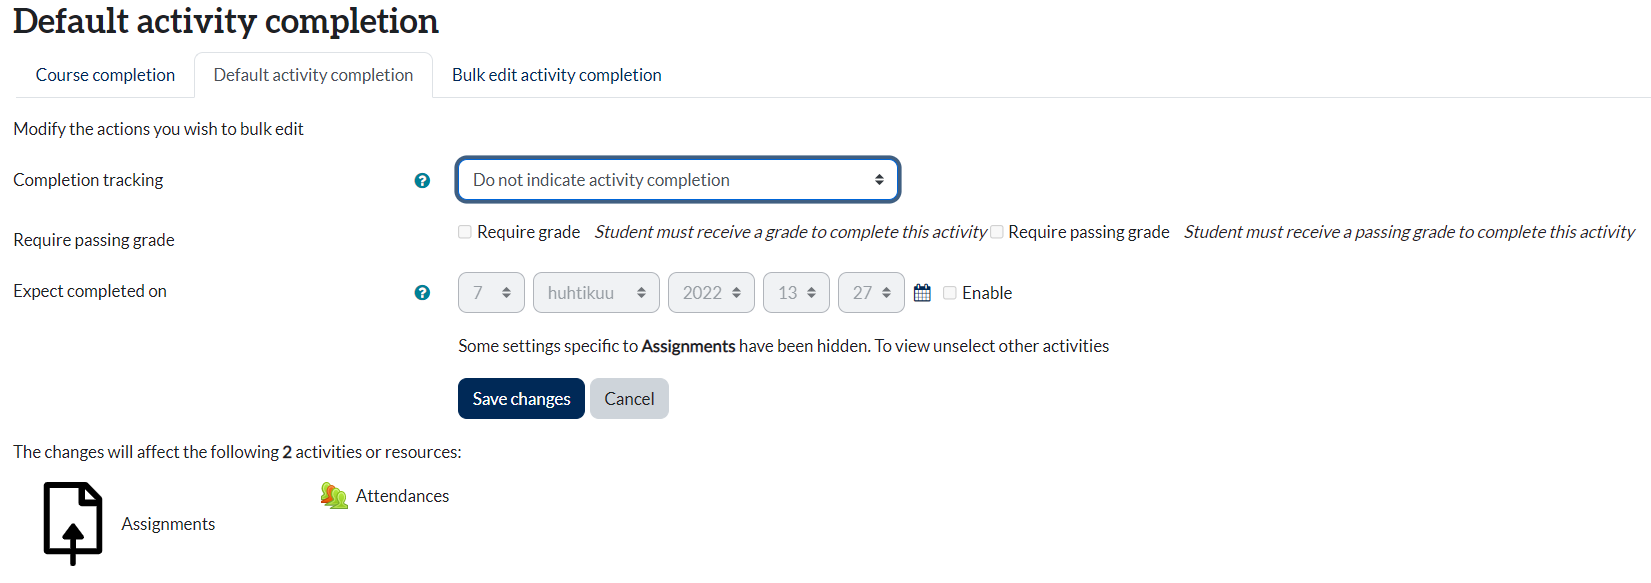Switch to Bulk edit activity completion tab
Image resolution: width=1651 pixels, height=583 pixels.
click(556, 75)
